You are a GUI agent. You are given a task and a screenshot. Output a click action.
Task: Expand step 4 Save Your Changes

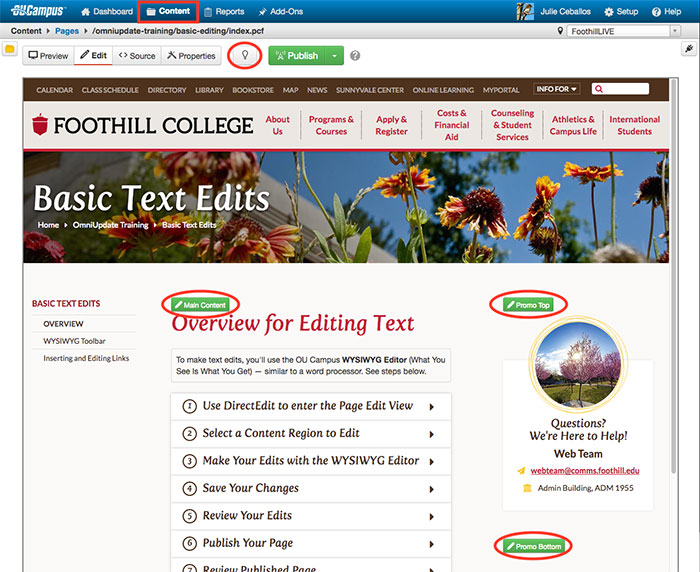(x=311, y=488)
